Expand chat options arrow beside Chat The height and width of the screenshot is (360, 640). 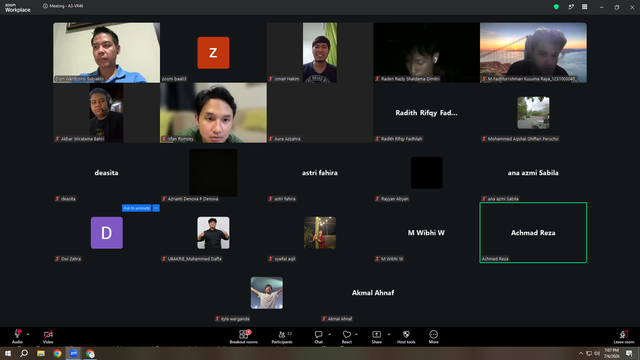329,334
